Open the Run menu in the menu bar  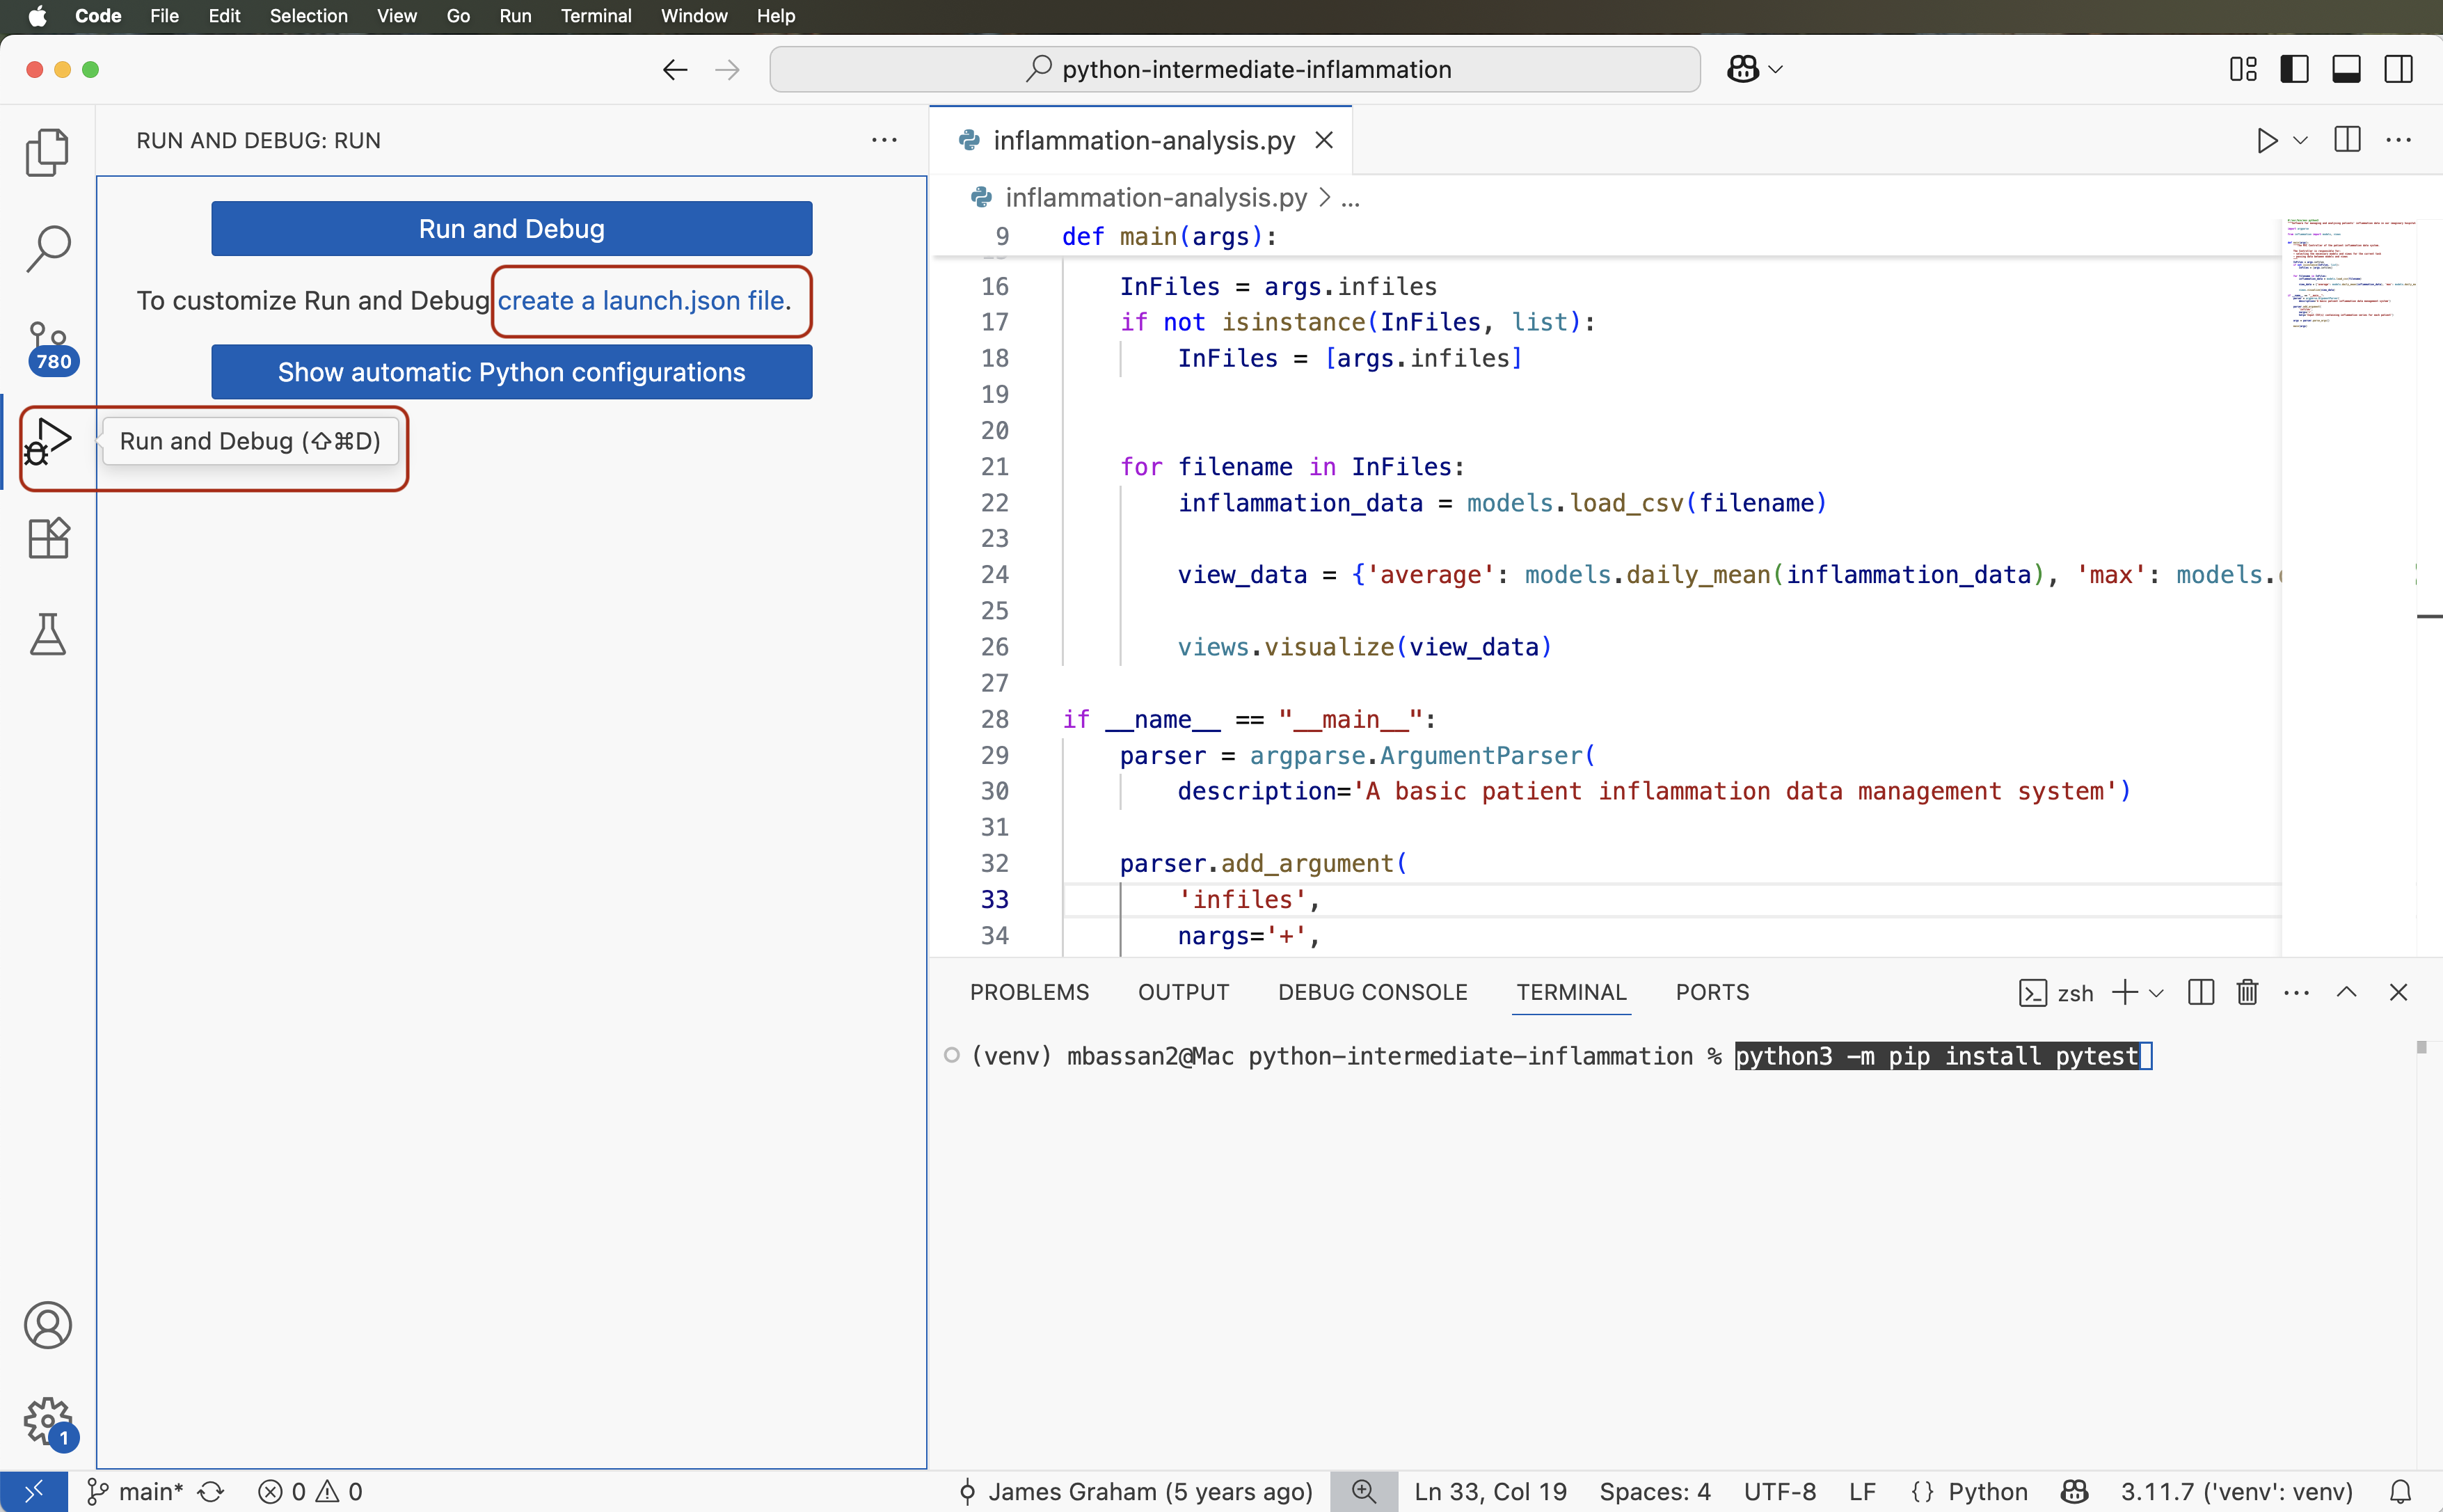click(x=515, y=15)
